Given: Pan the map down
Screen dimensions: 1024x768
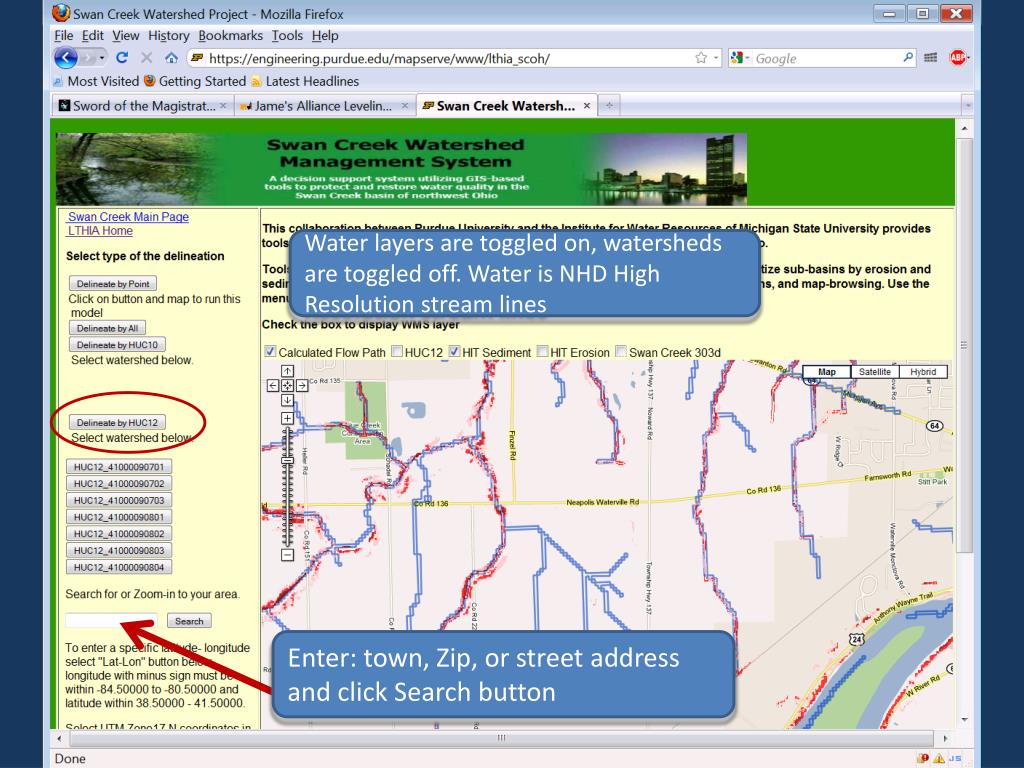Looking at the screenshot, I should click(x=287, y=400).
